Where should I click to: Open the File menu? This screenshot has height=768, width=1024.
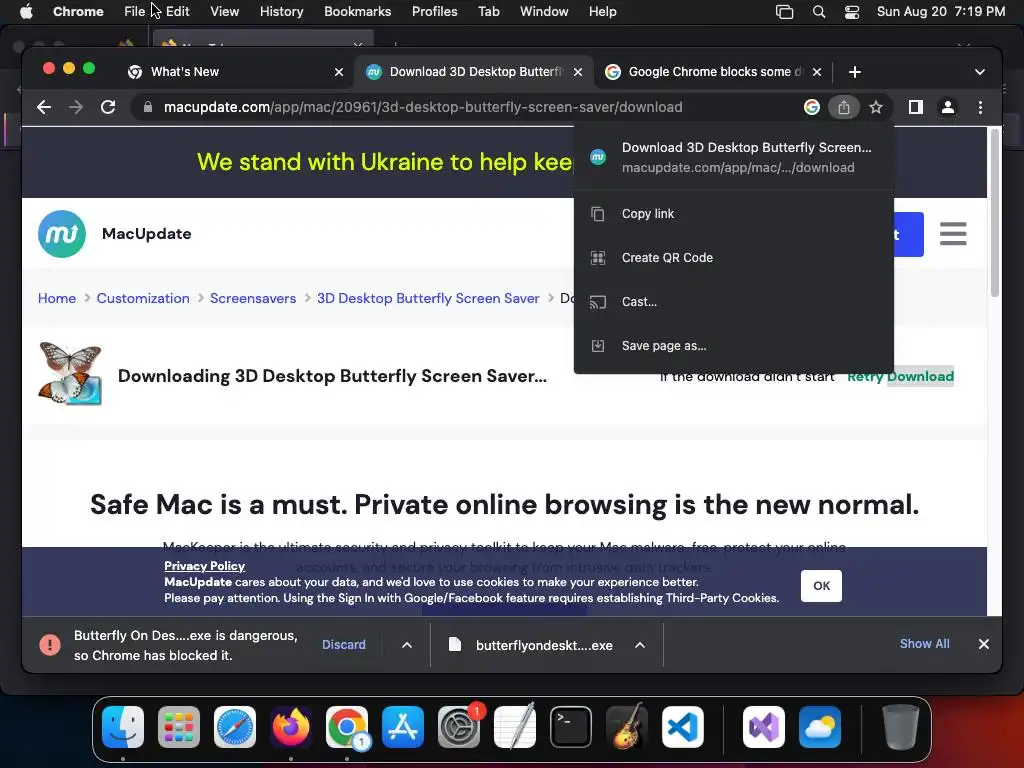tap(135, 12)
